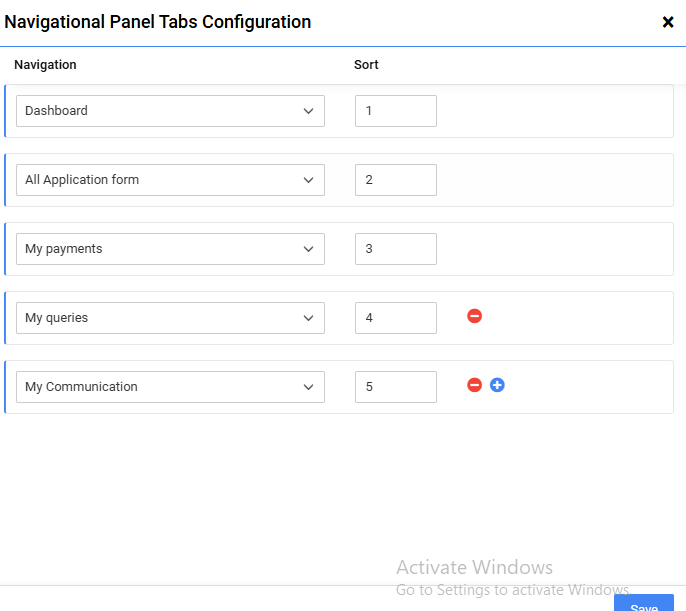This screenshot has width=686, height=611.
Task: Add a new row after My Communication
Action: 497,385
